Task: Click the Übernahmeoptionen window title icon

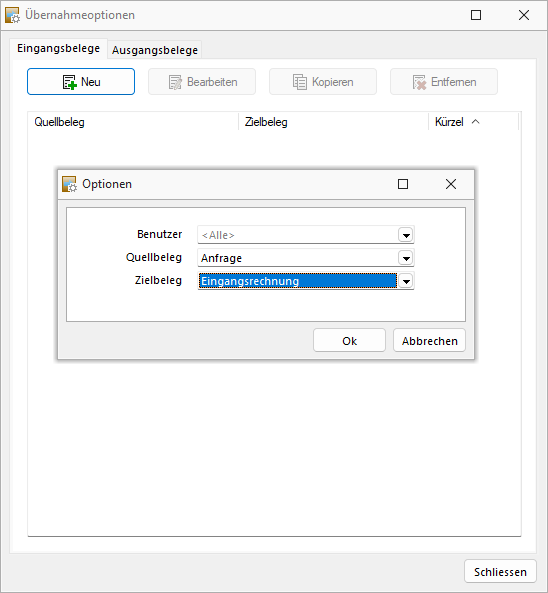Action: 12,15
